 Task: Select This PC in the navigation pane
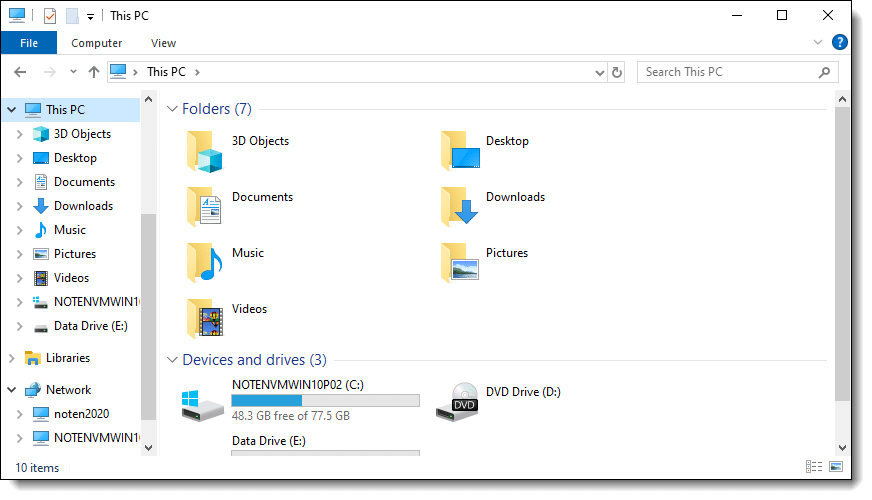[65, 110]
